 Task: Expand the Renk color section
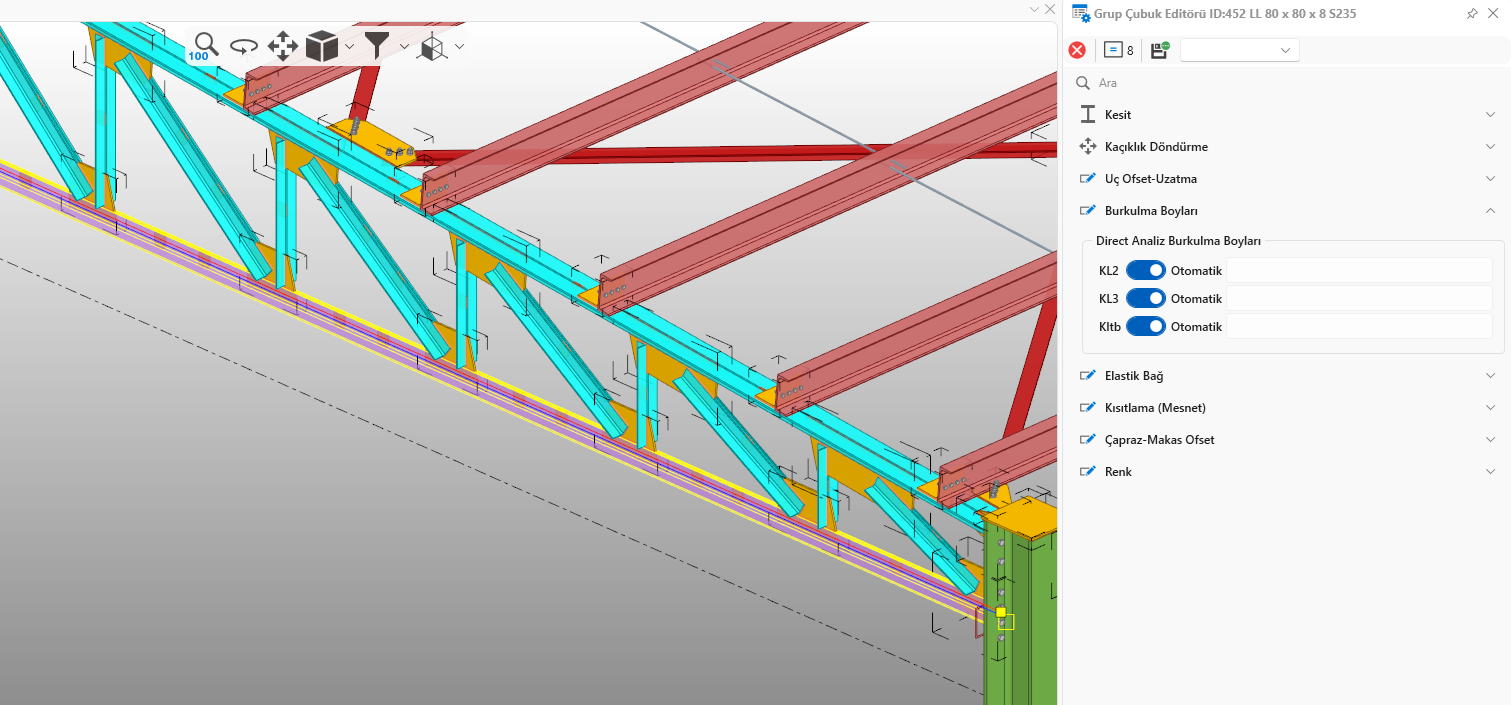click(1118, 472)
